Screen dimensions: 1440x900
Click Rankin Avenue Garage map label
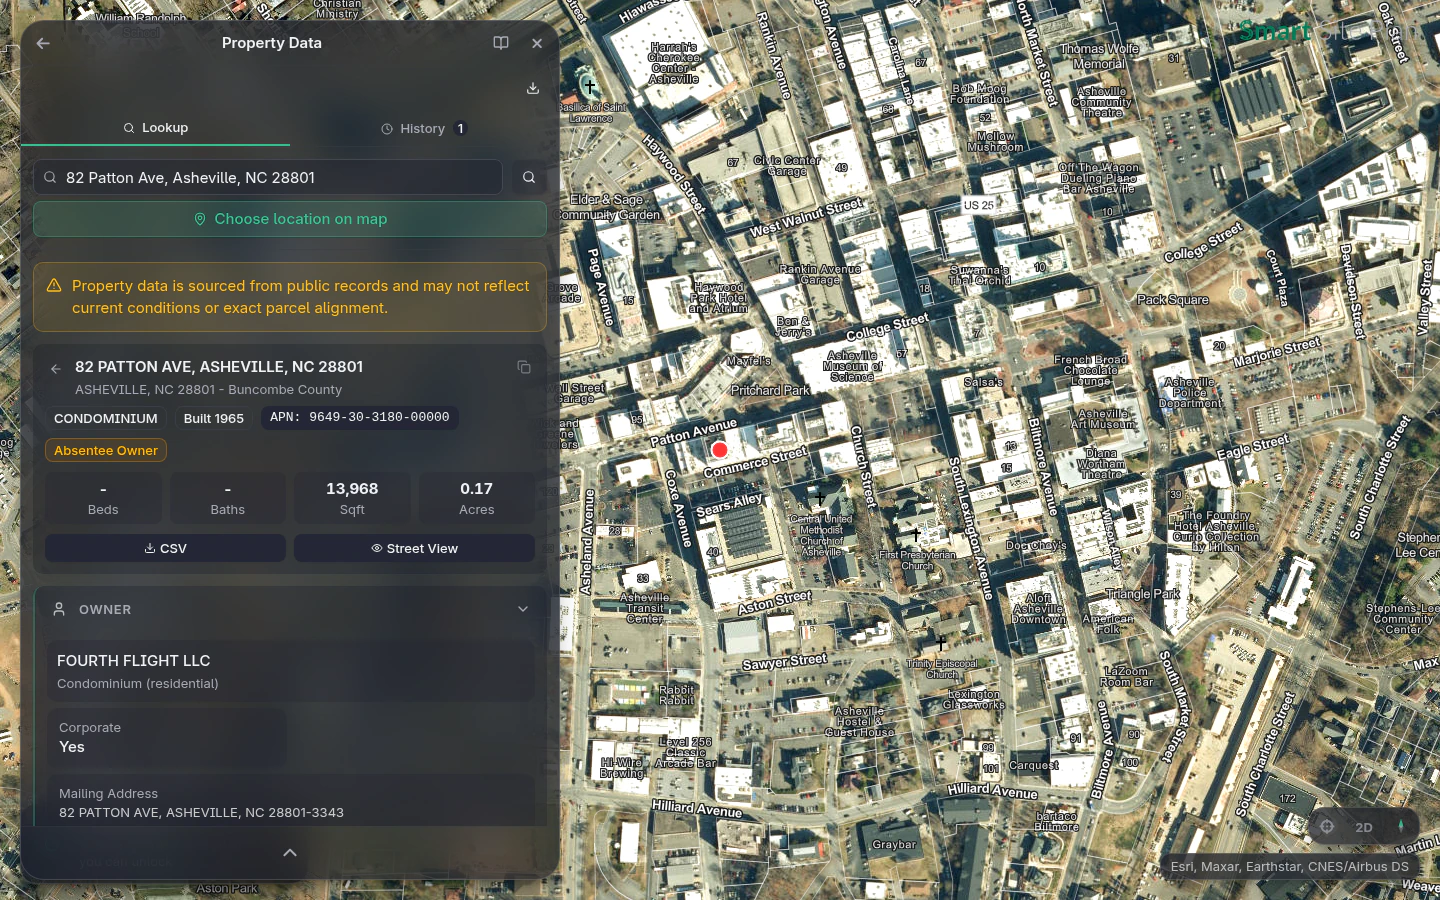pyautogui.click(x=820, y=275)
